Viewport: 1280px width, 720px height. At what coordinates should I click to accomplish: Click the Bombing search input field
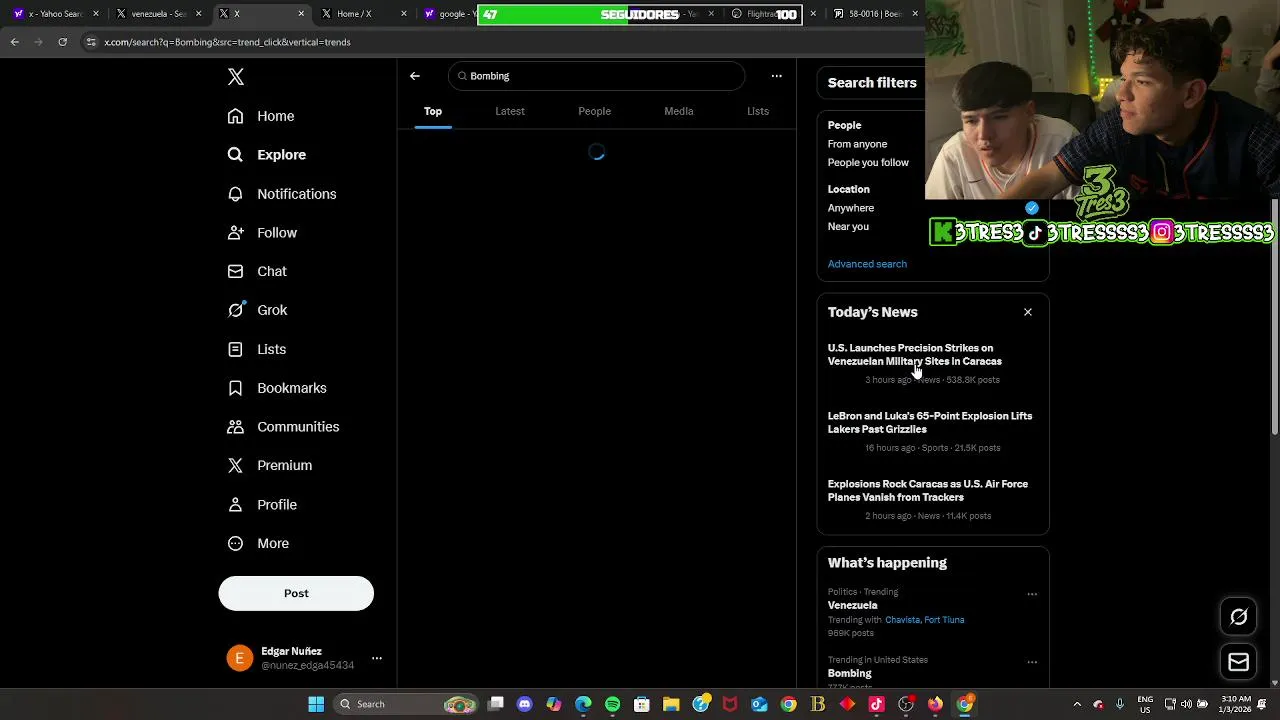[597, 76]
